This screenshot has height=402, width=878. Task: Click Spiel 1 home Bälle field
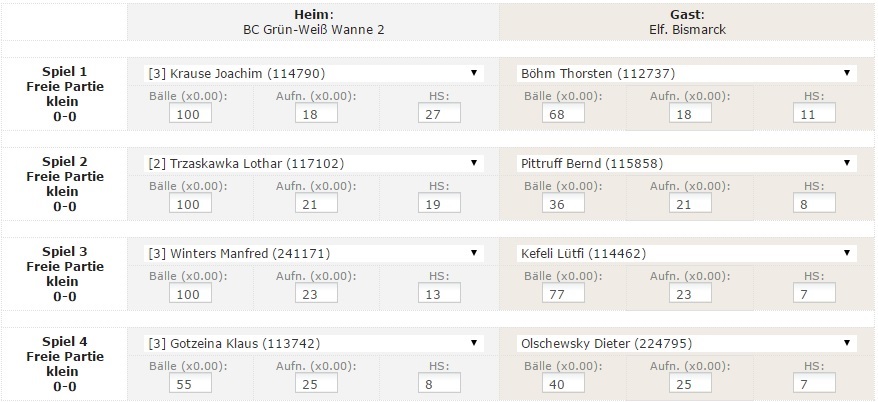click(188, 113)
